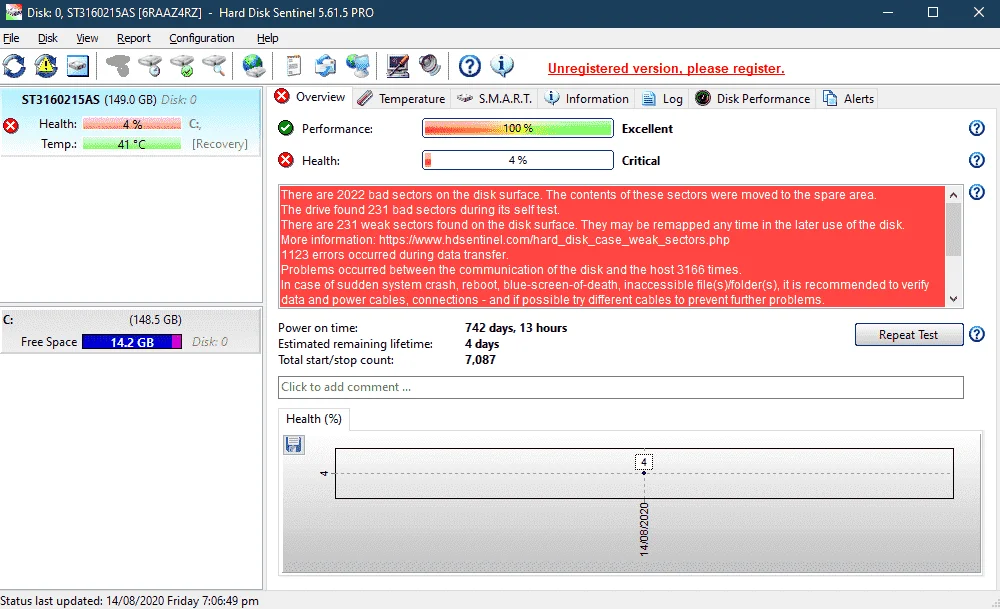This screenshot has width=1000, height=609.
Task: Click the green check icon beside Performance
Action: (286, 128)
